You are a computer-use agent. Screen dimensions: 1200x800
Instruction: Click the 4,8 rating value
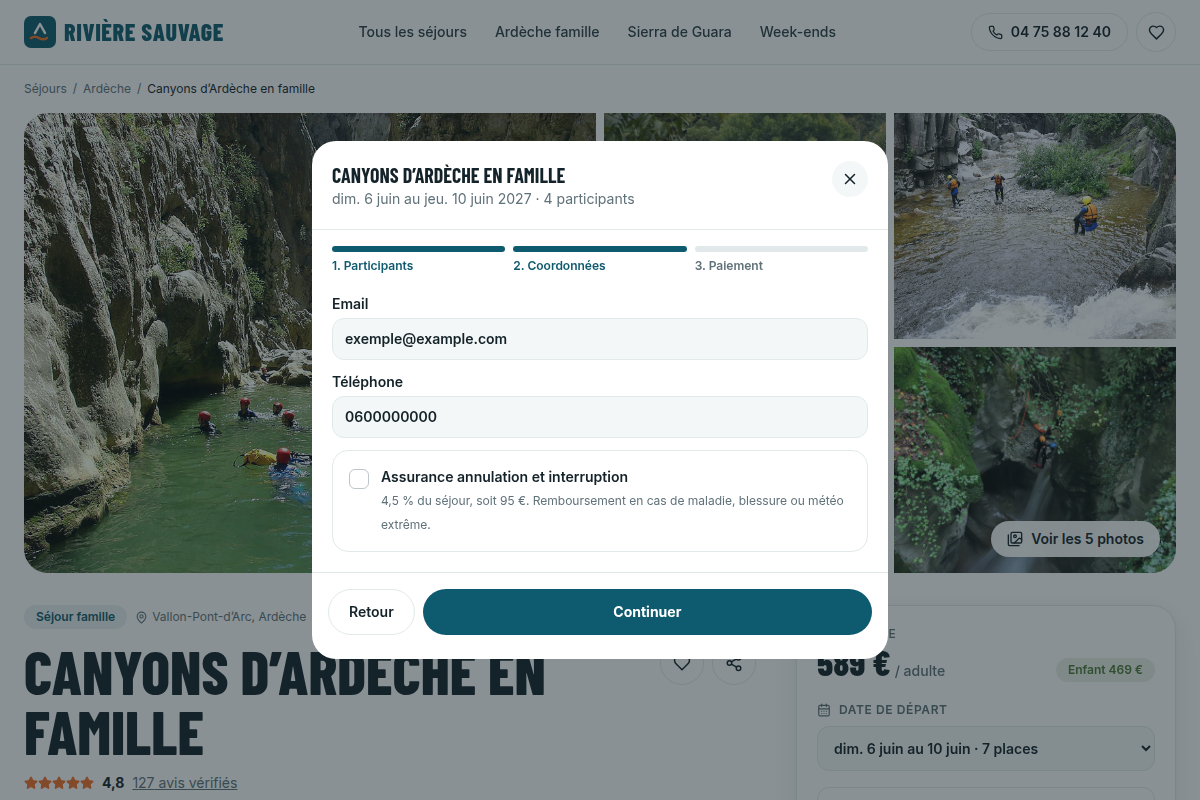point(113,783)
